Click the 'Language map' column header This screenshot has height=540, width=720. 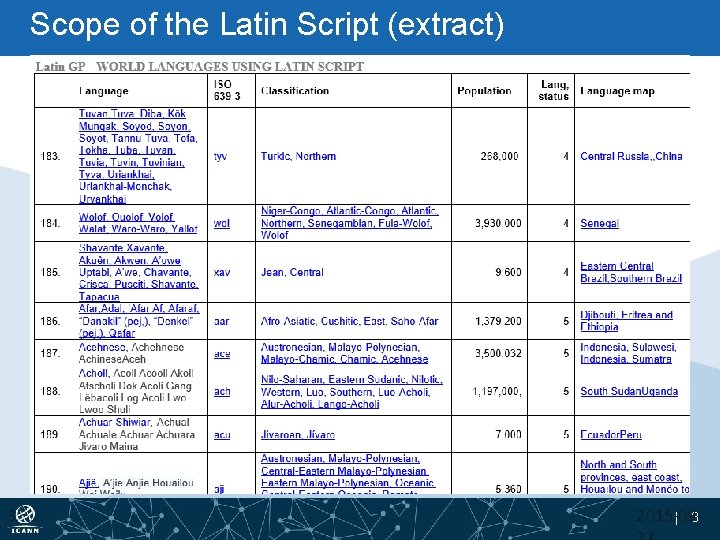617,91
